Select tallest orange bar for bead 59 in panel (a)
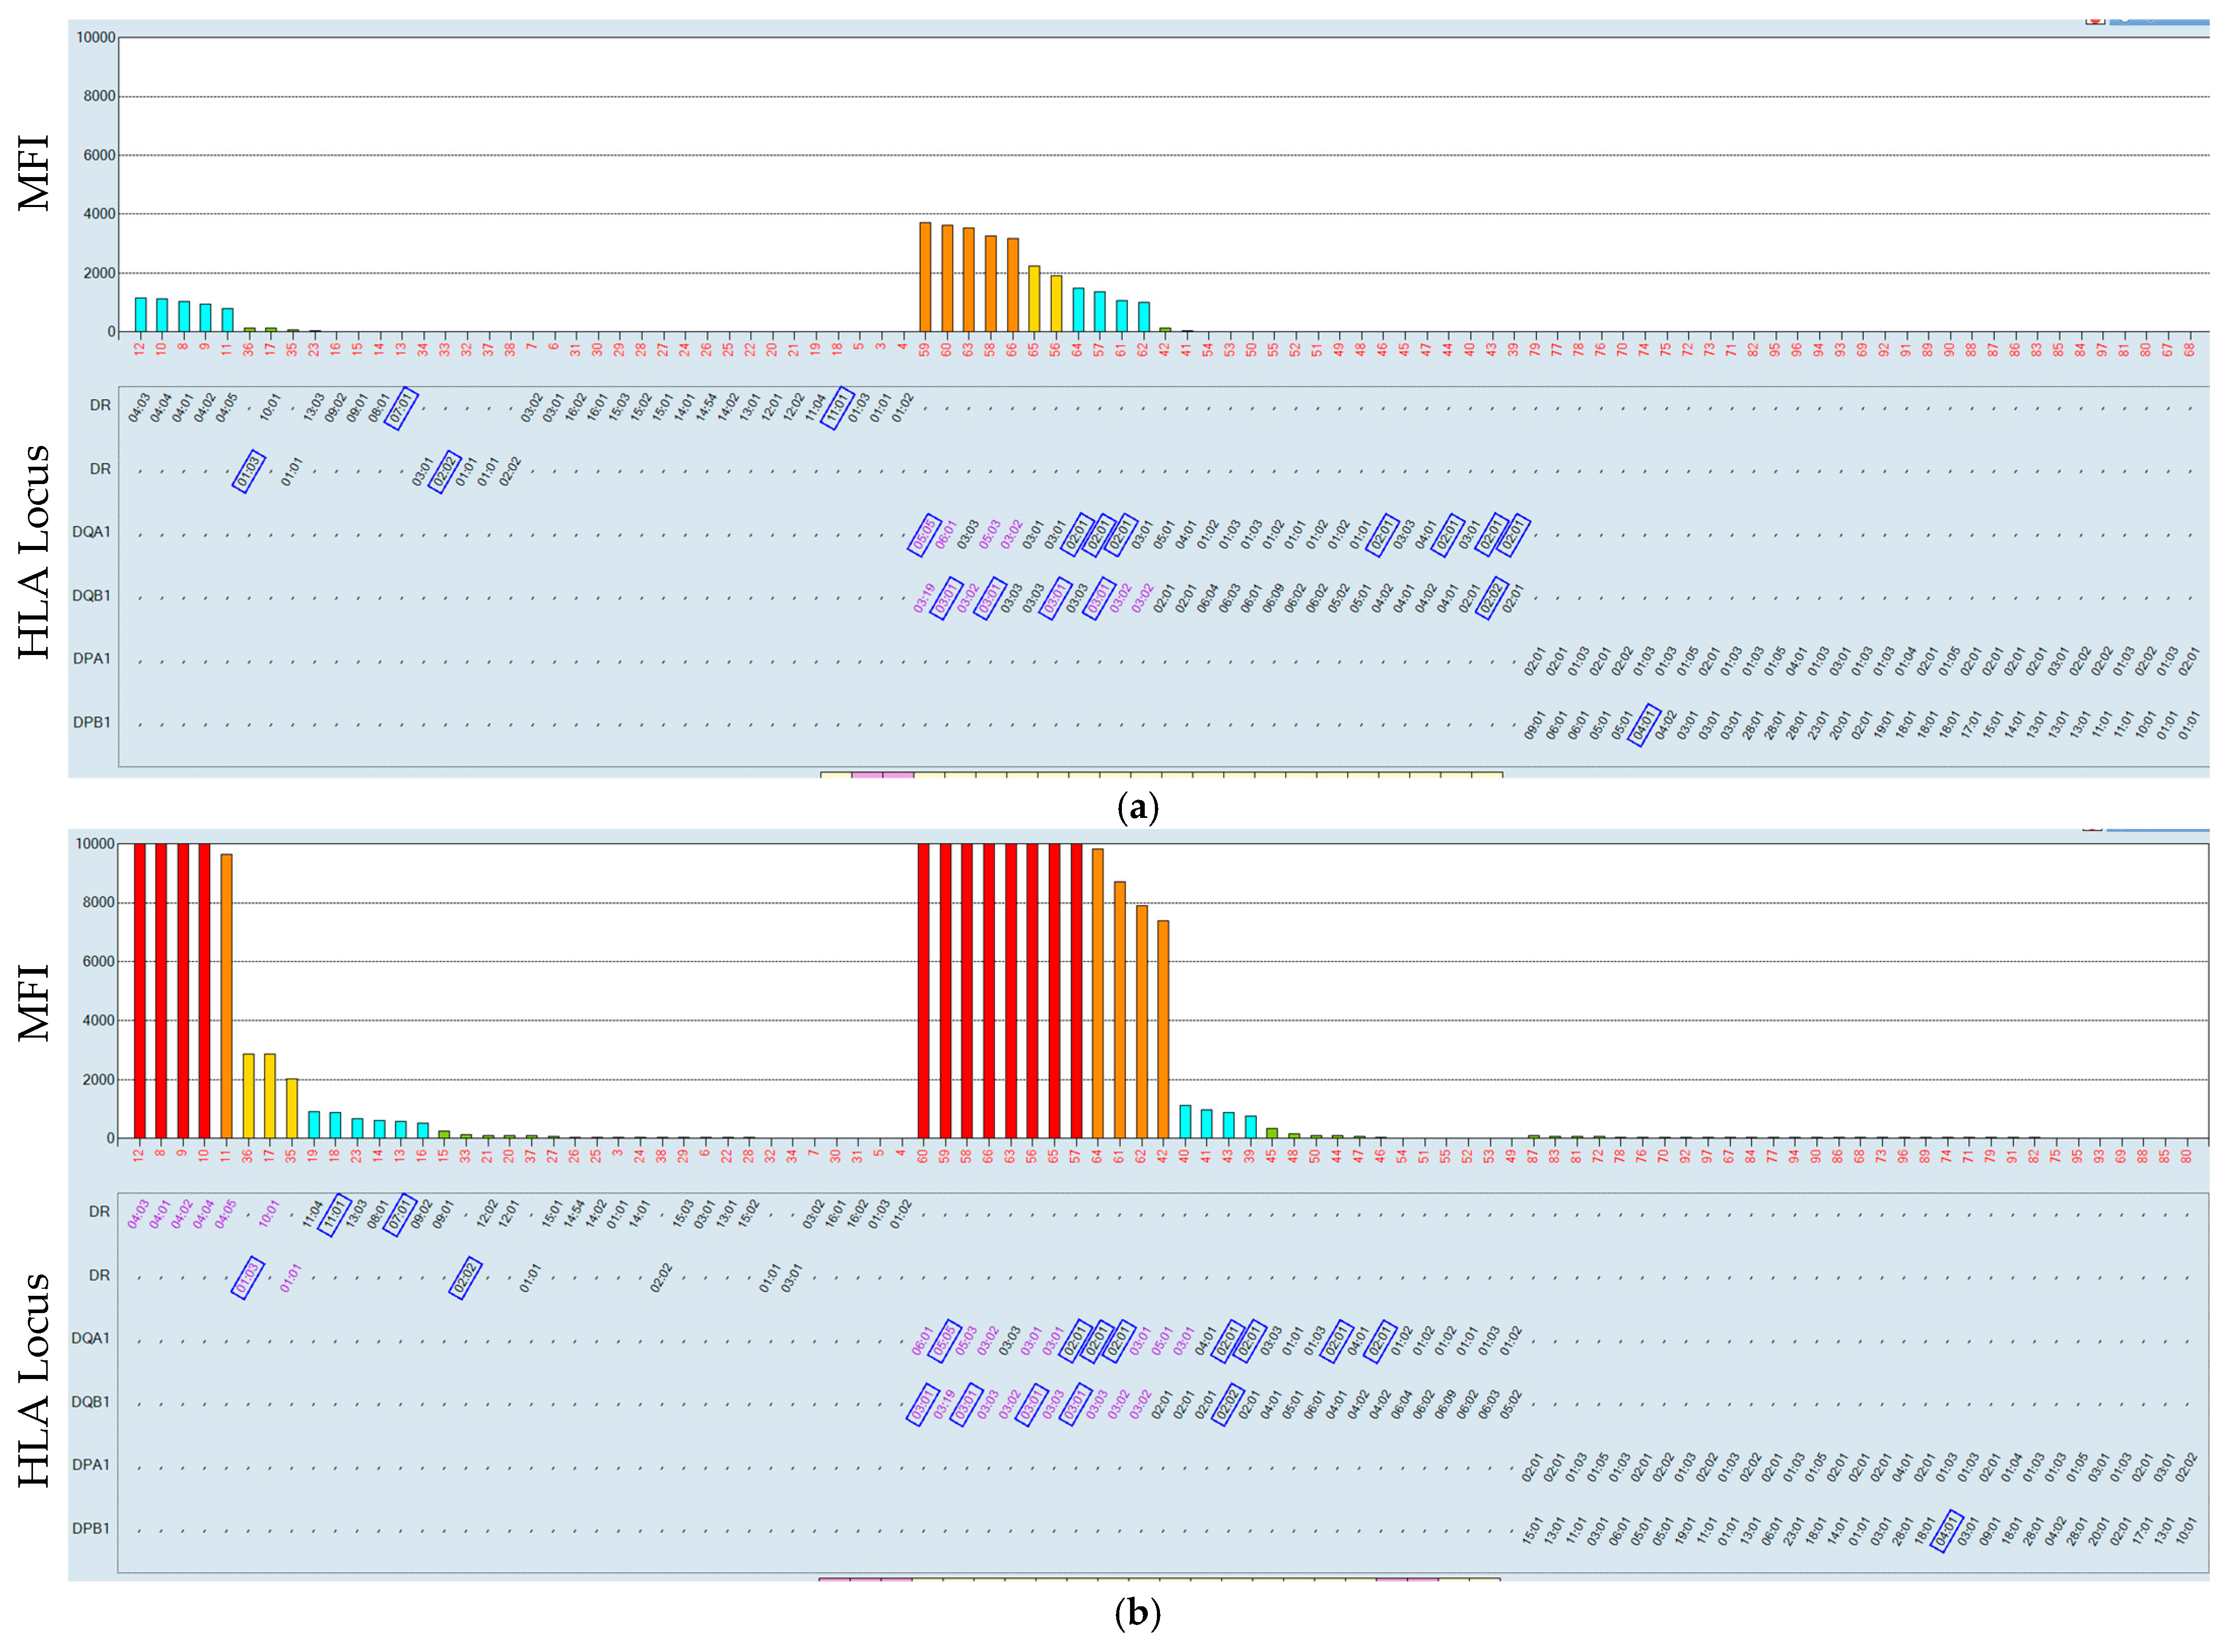Screen dimensions: 2223x1652 (x=925, y=277)
